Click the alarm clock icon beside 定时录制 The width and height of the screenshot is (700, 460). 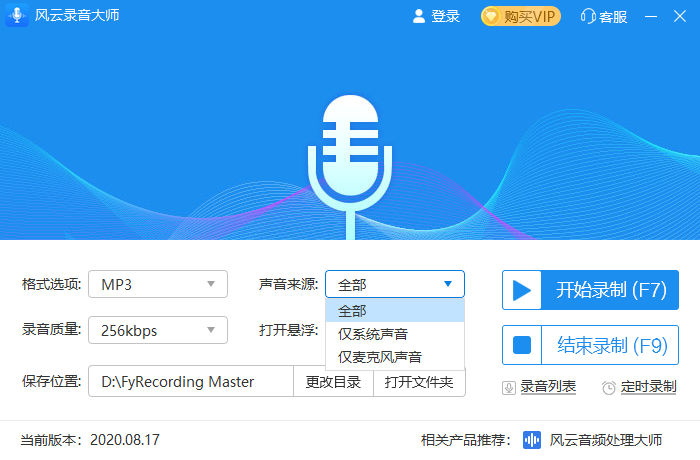coord(608,388)
